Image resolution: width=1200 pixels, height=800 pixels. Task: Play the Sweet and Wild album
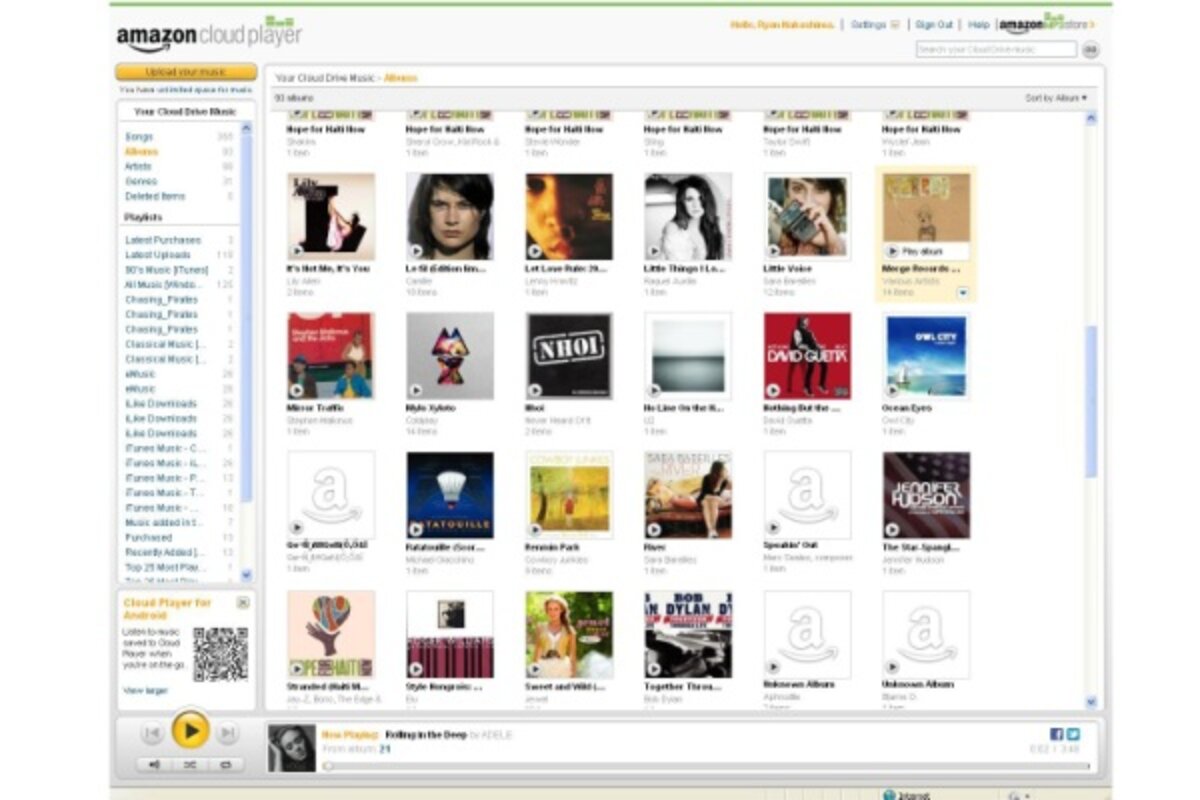pos(535,668)
